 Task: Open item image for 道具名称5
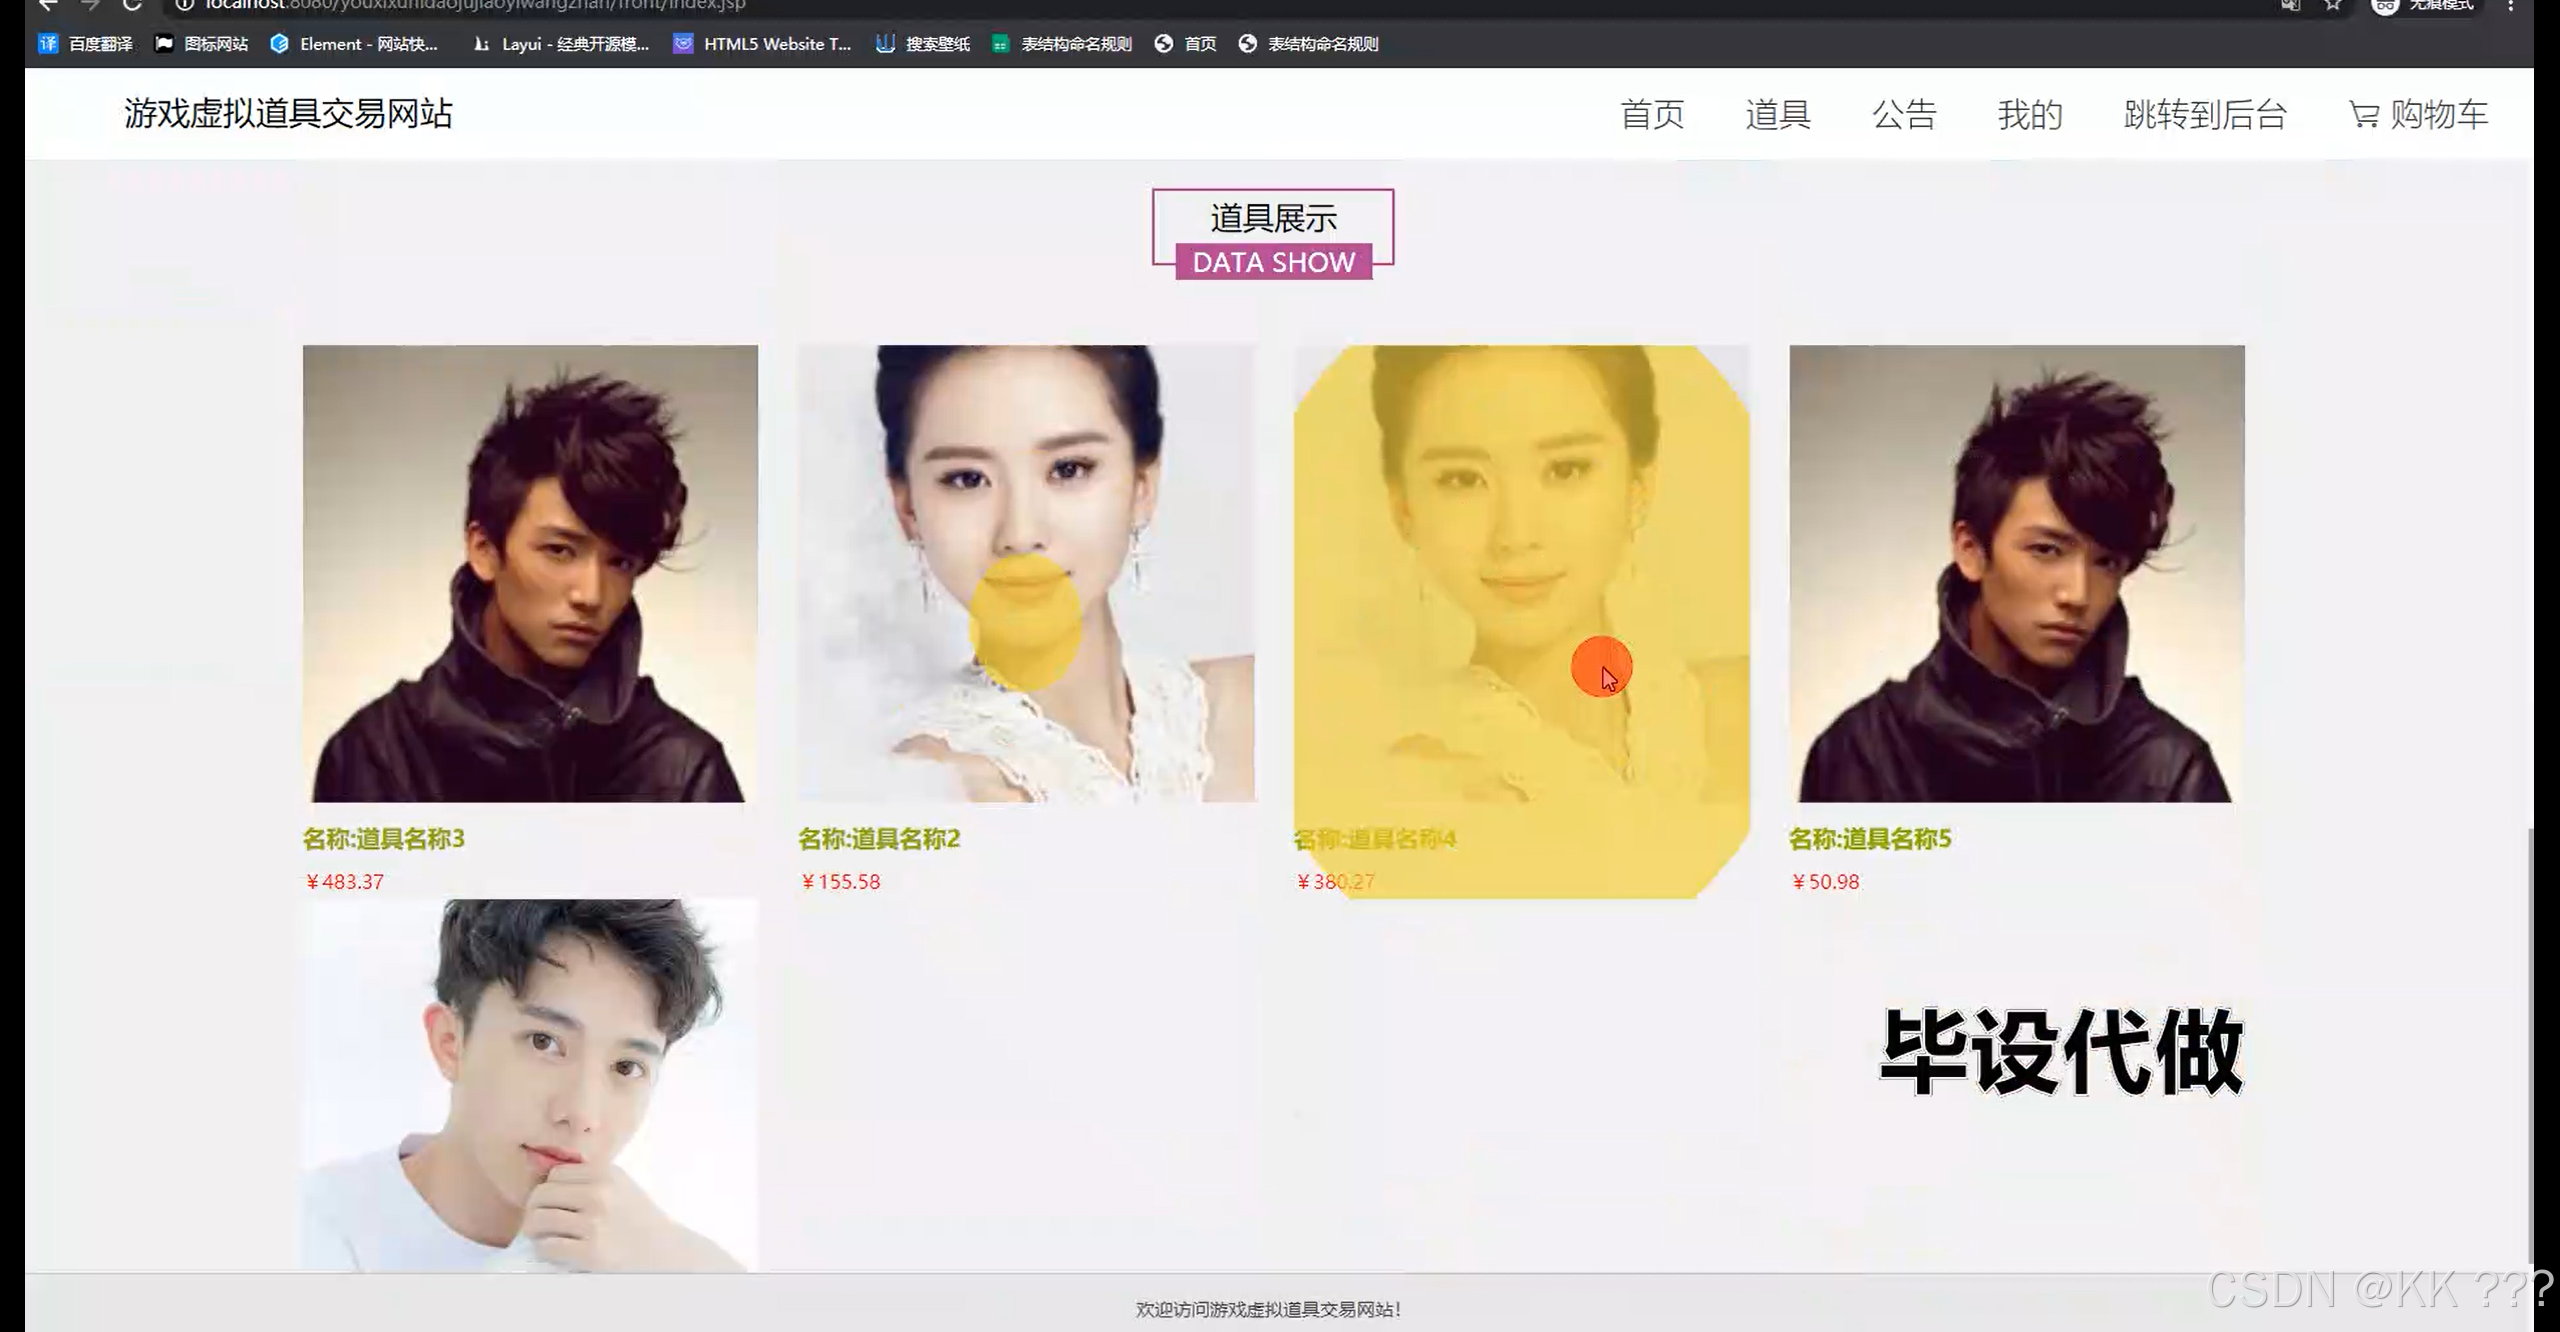pyautogui.click(x=2016, y=573)
